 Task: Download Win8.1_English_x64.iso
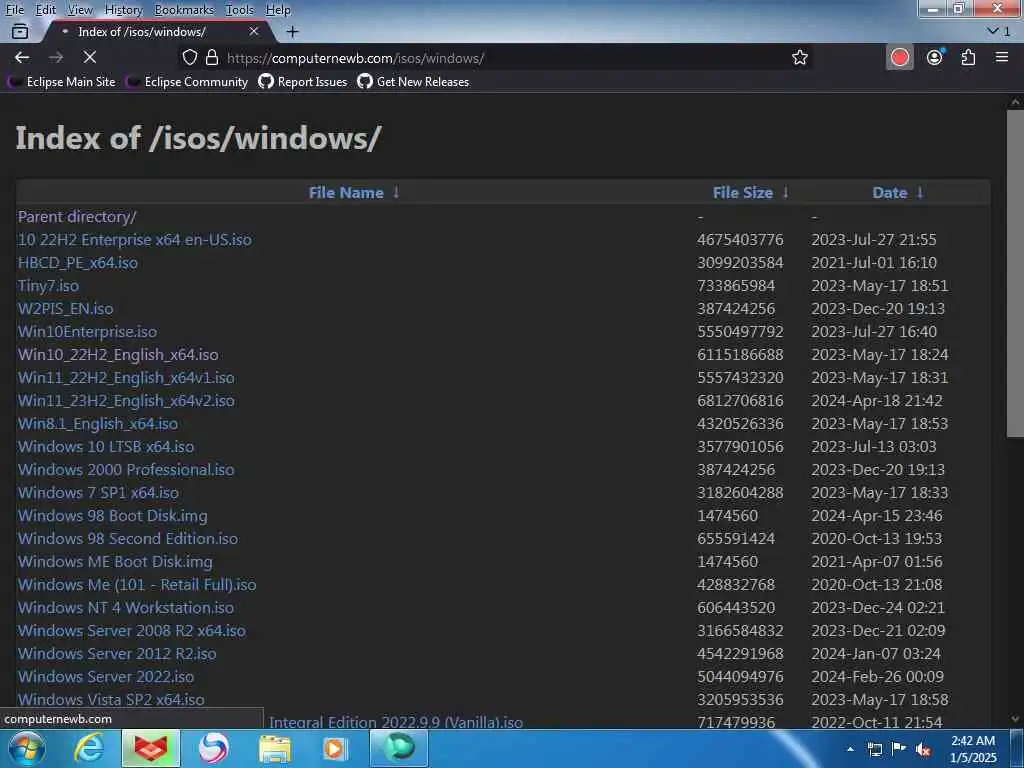coord(98,423)
